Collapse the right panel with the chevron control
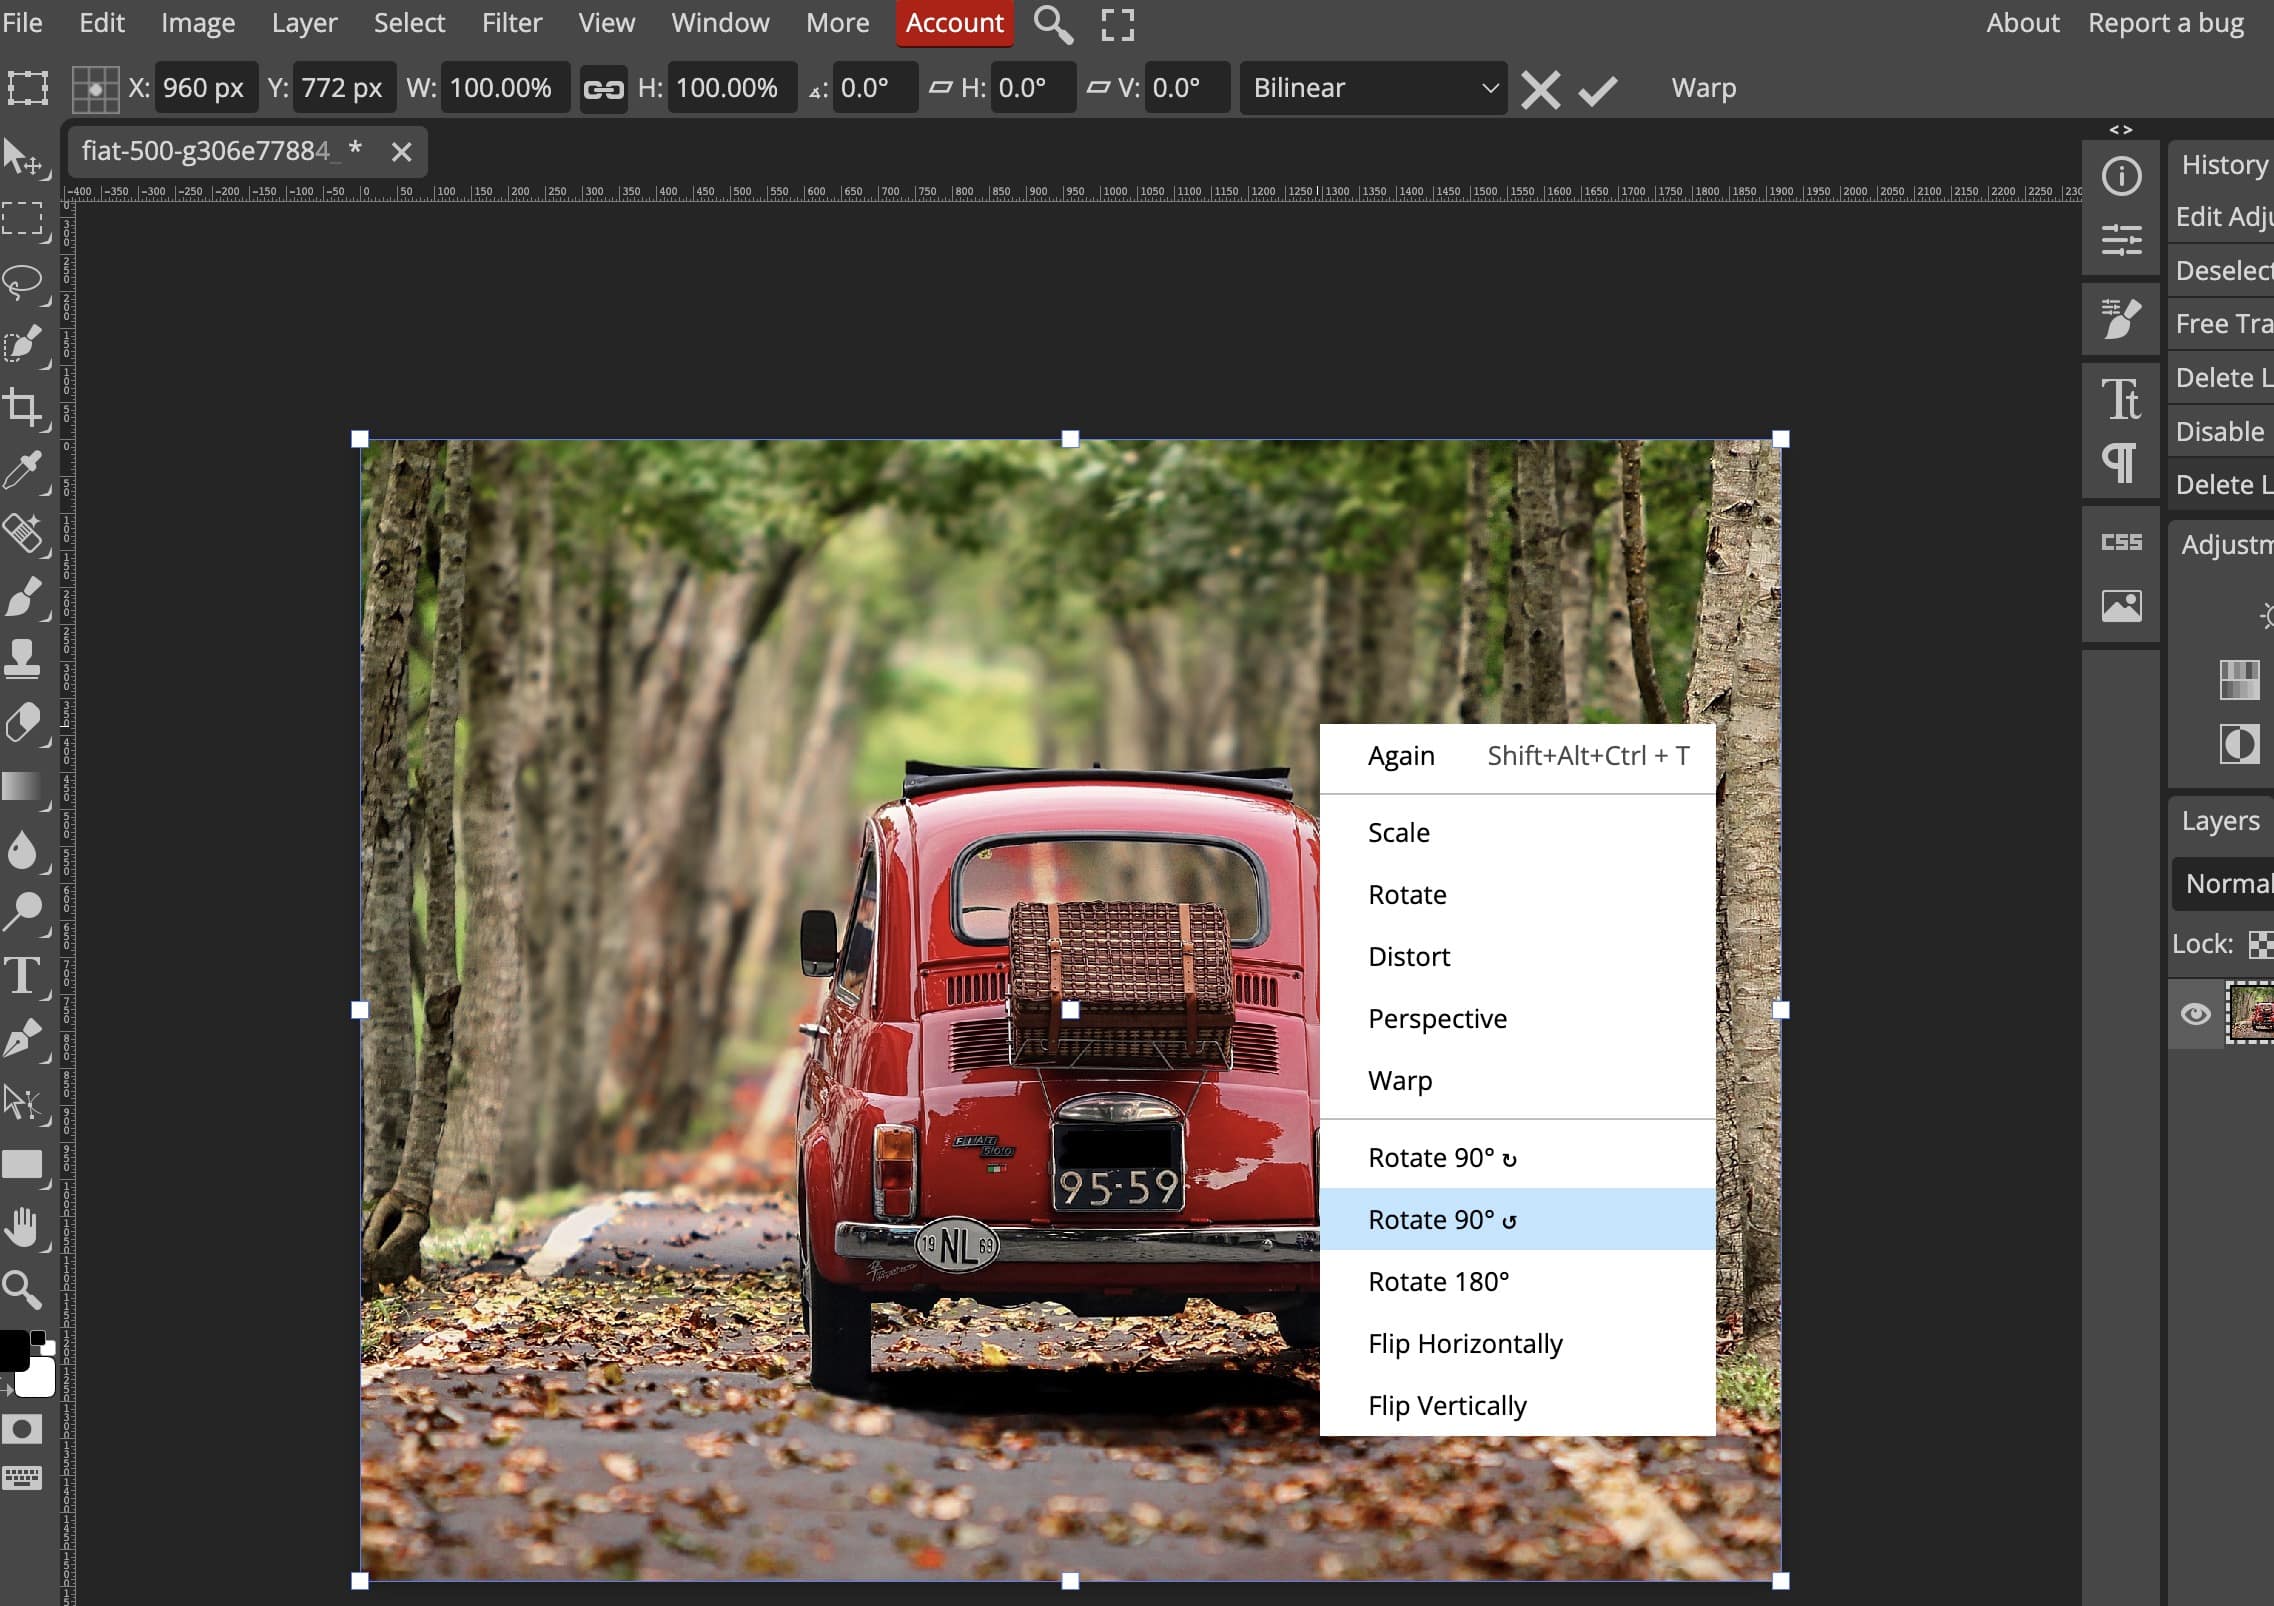The height and width of the screenshot is (1606, 2274). pyautogui.click(x=2124, y=129)
